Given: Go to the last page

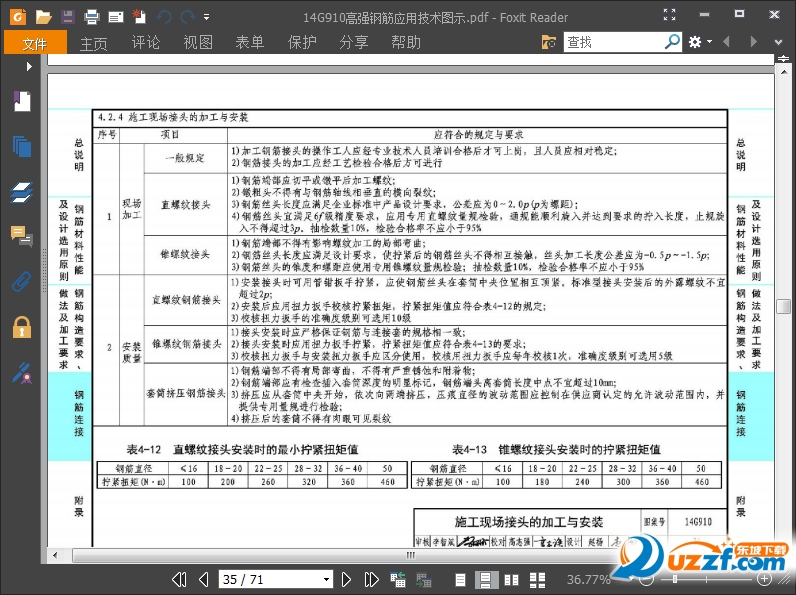Looking at the screenshot, I should pyautogui.click(x=371, y=579).
